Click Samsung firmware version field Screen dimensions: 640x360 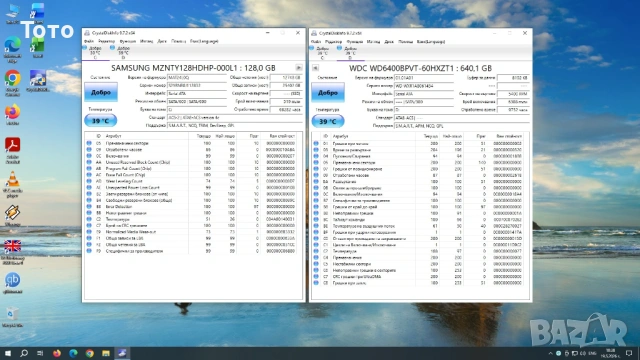coord(197,77)
